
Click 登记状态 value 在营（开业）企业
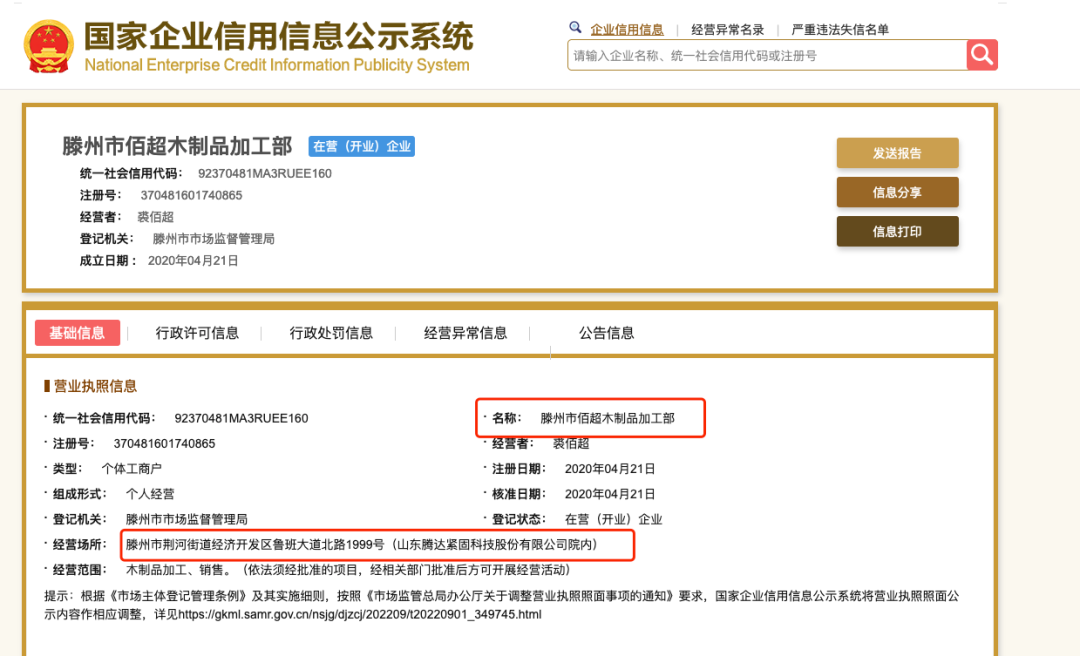pos(613,519)
